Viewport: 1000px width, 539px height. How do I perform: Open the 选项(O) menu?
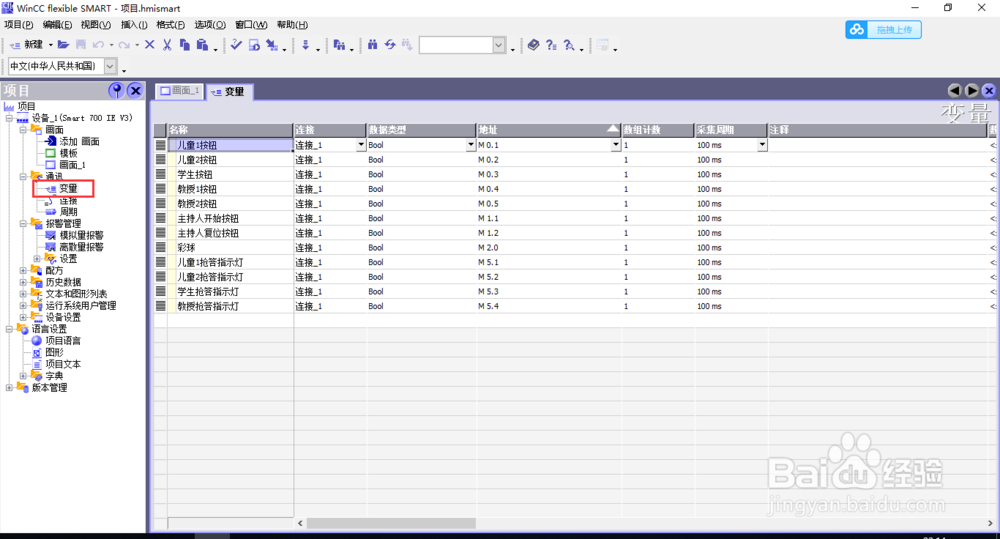[210, 25]
